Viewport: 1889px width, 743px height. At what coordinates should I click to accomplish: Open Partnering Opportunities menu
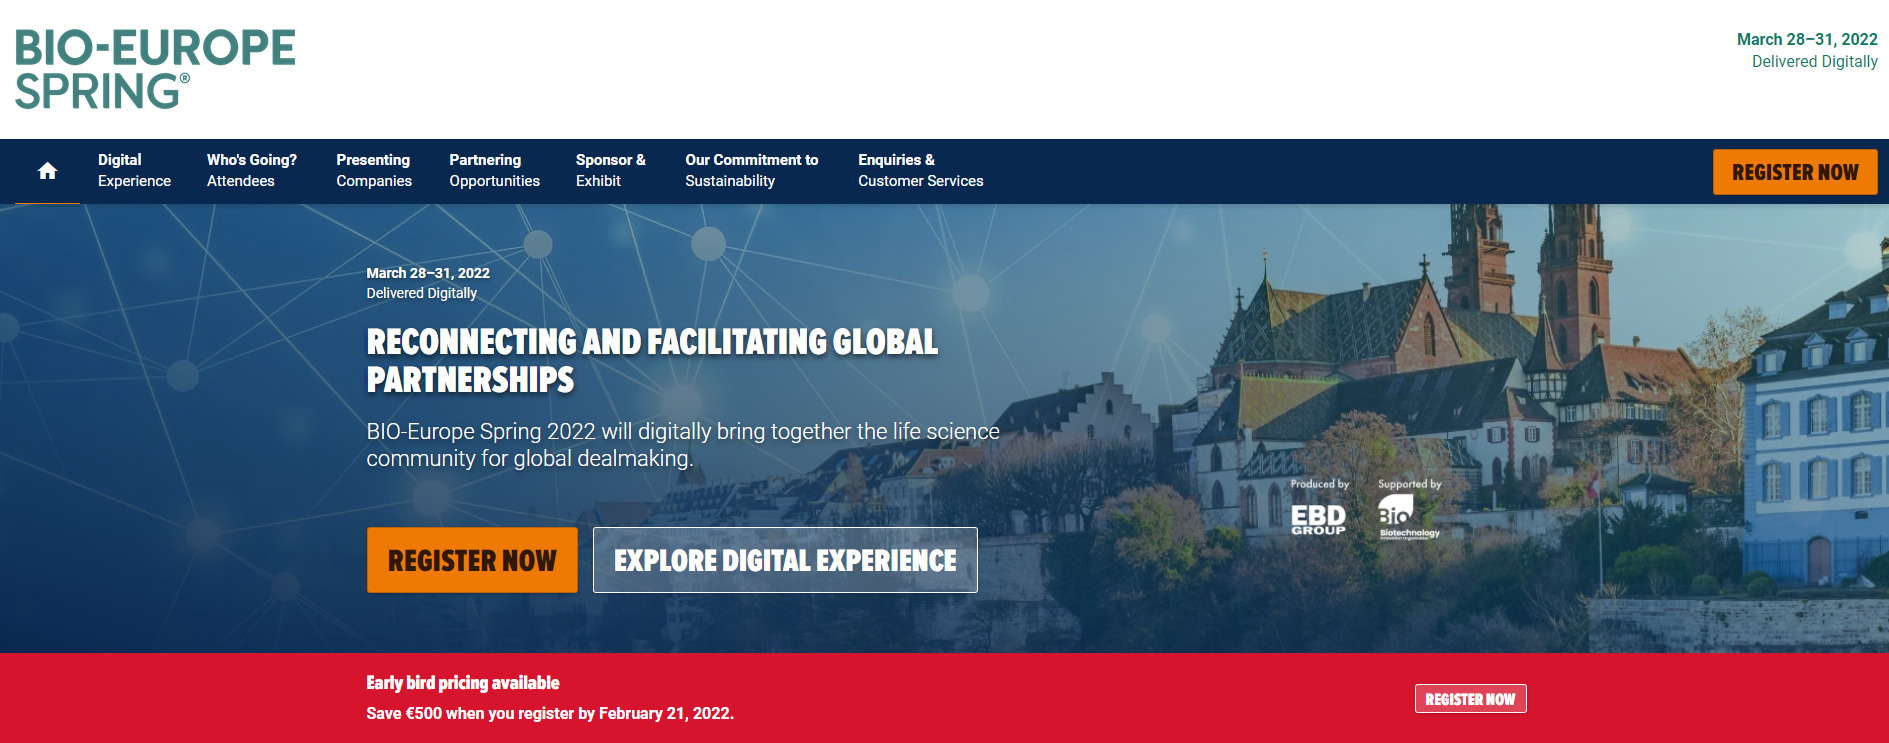[x=494, y=171]
